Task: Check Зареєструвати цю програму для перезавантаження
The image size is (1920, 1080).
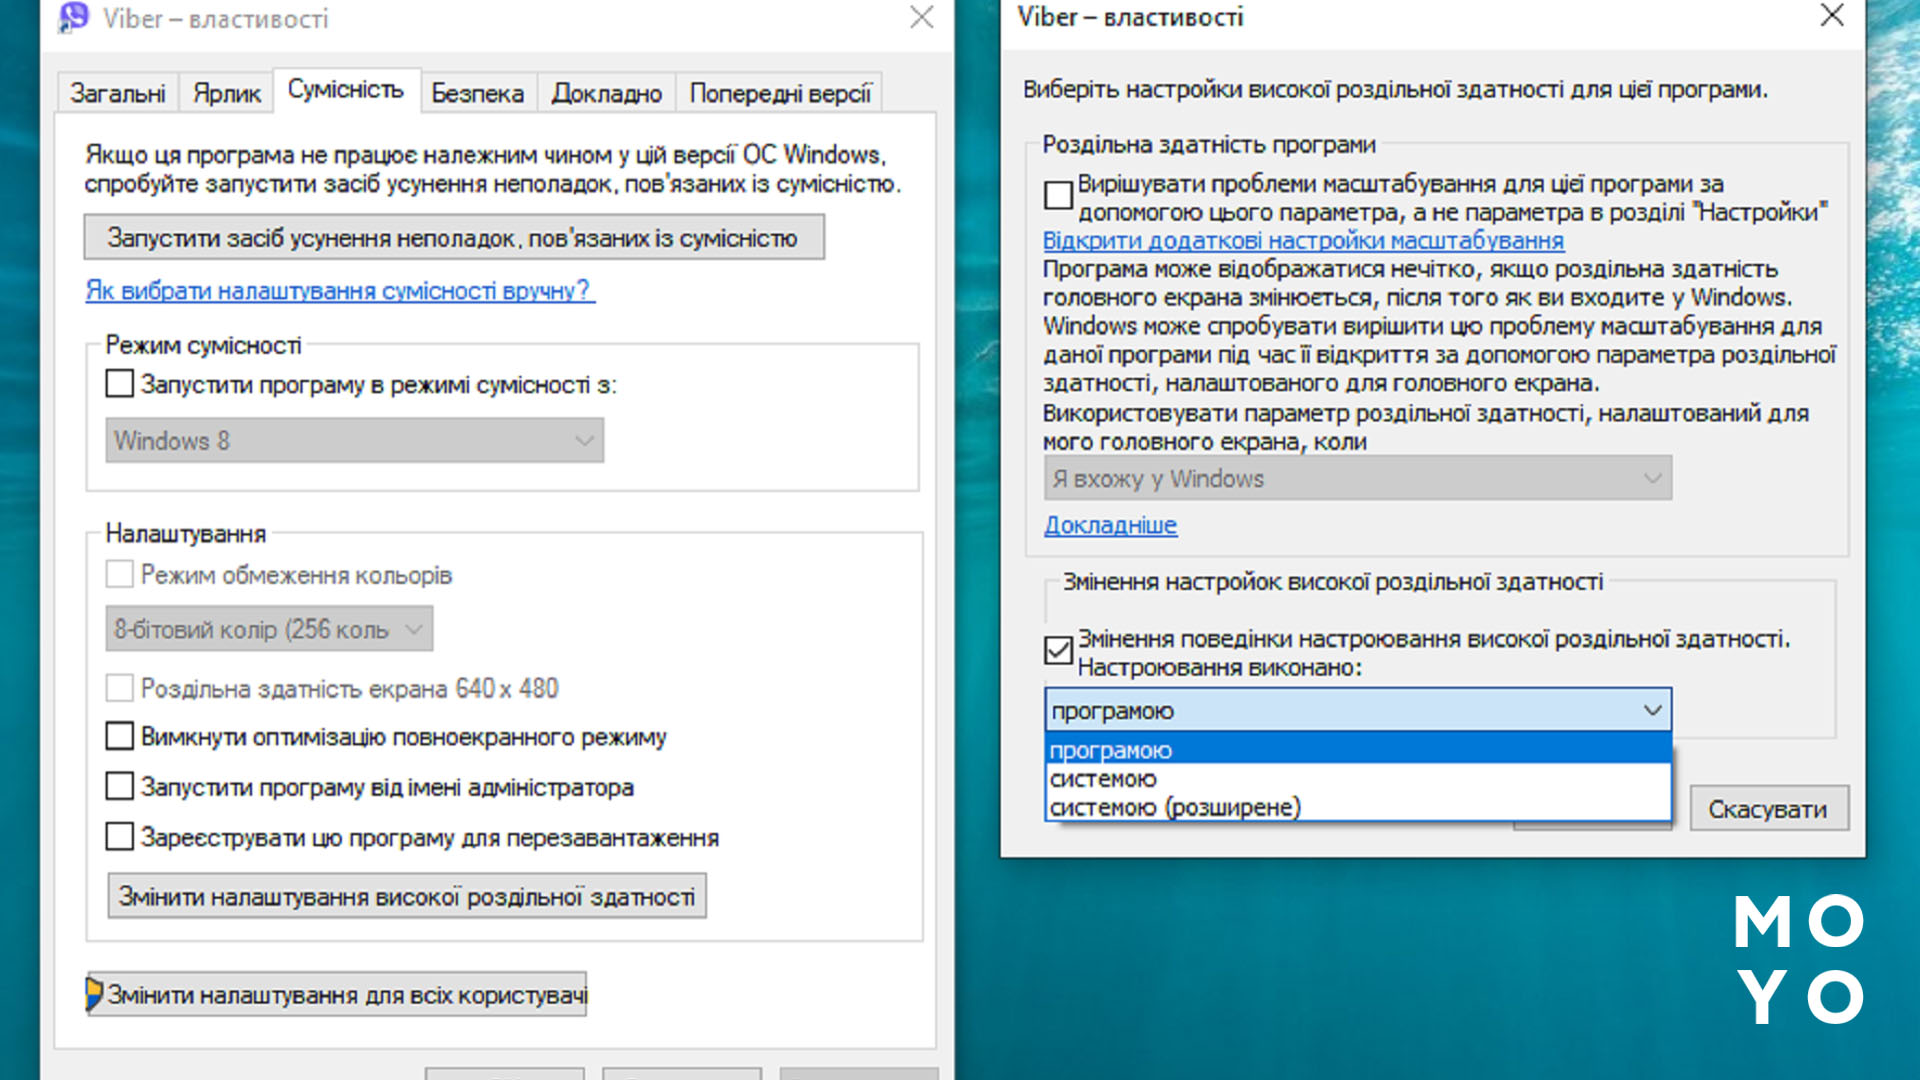Action: 120,836
